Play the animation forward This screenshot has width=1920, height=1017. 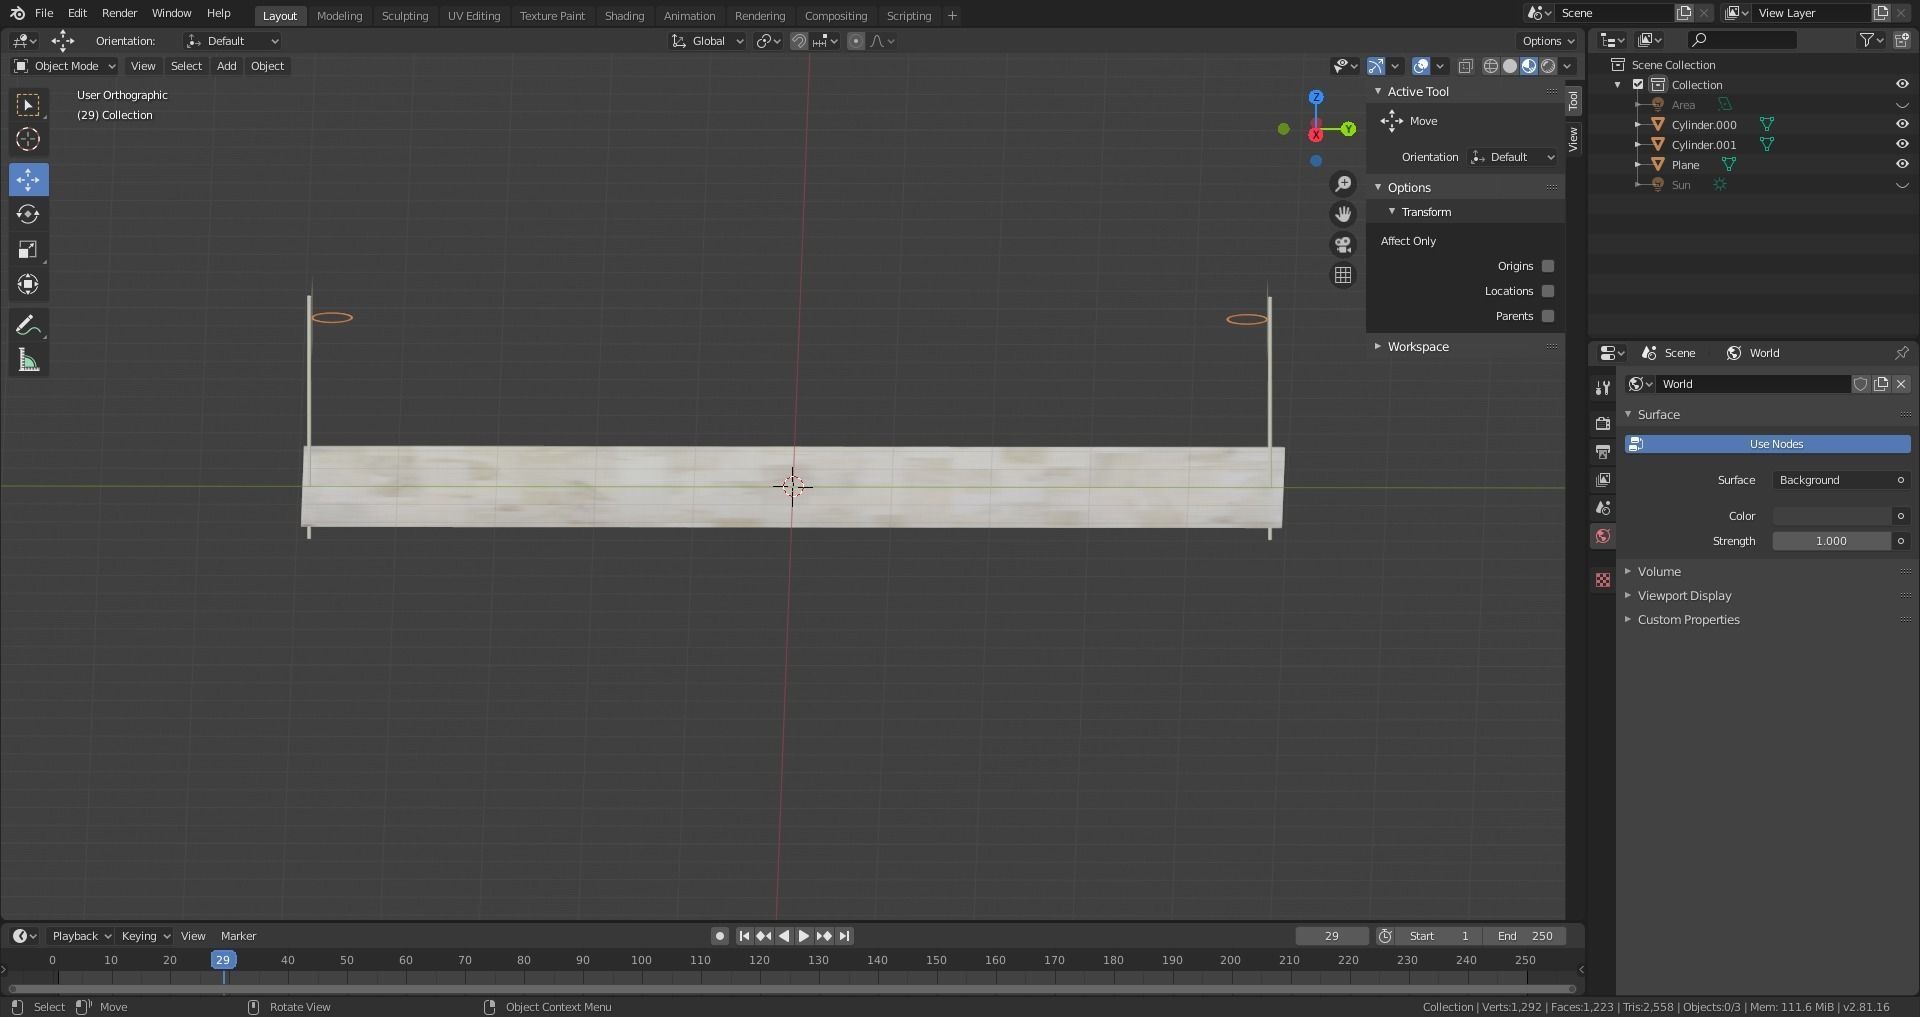[804, 936]
